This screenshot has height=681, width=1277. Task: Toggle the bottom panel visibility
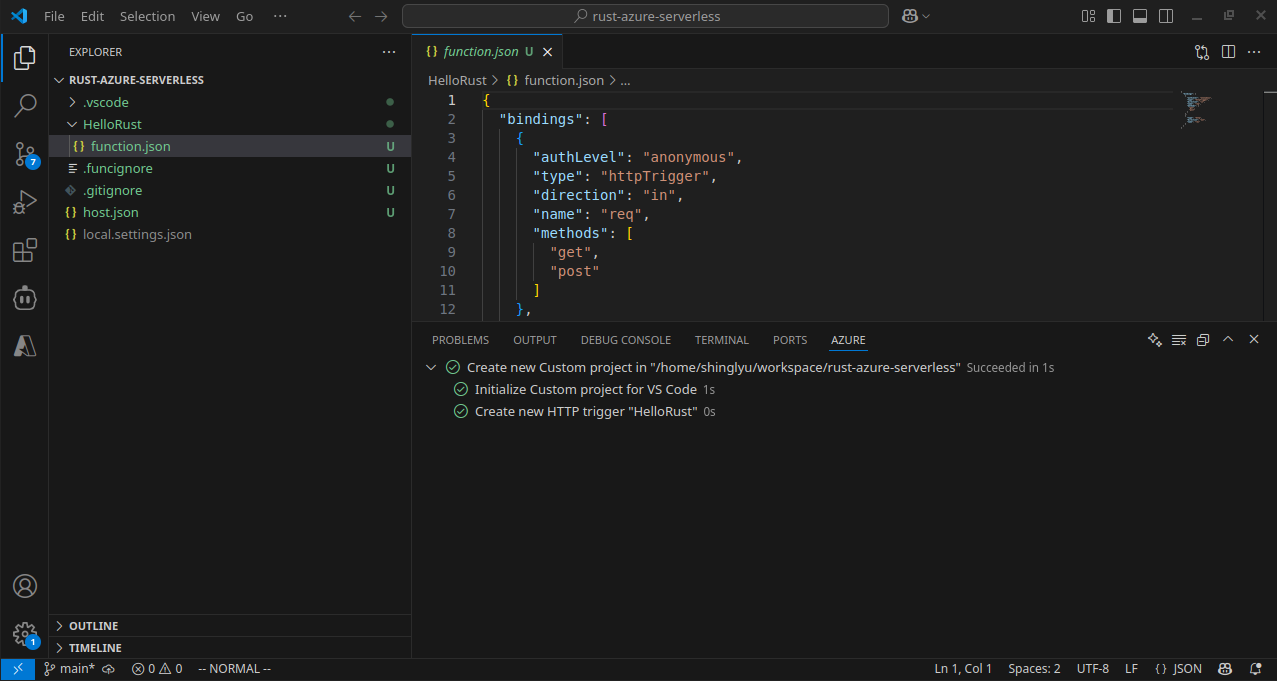(x=1140, y=16)
